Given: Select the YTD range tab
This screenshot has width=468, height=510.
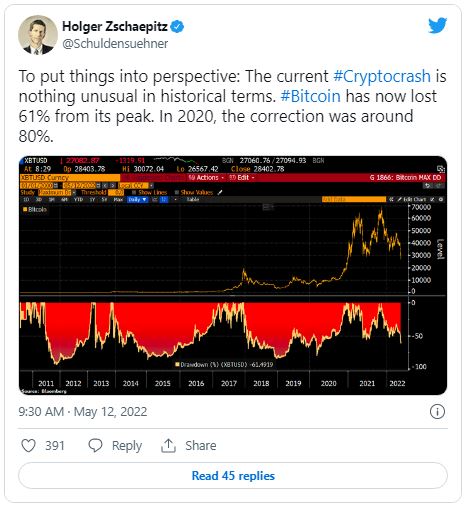Looking at the screenshot, I should (78, 199).
